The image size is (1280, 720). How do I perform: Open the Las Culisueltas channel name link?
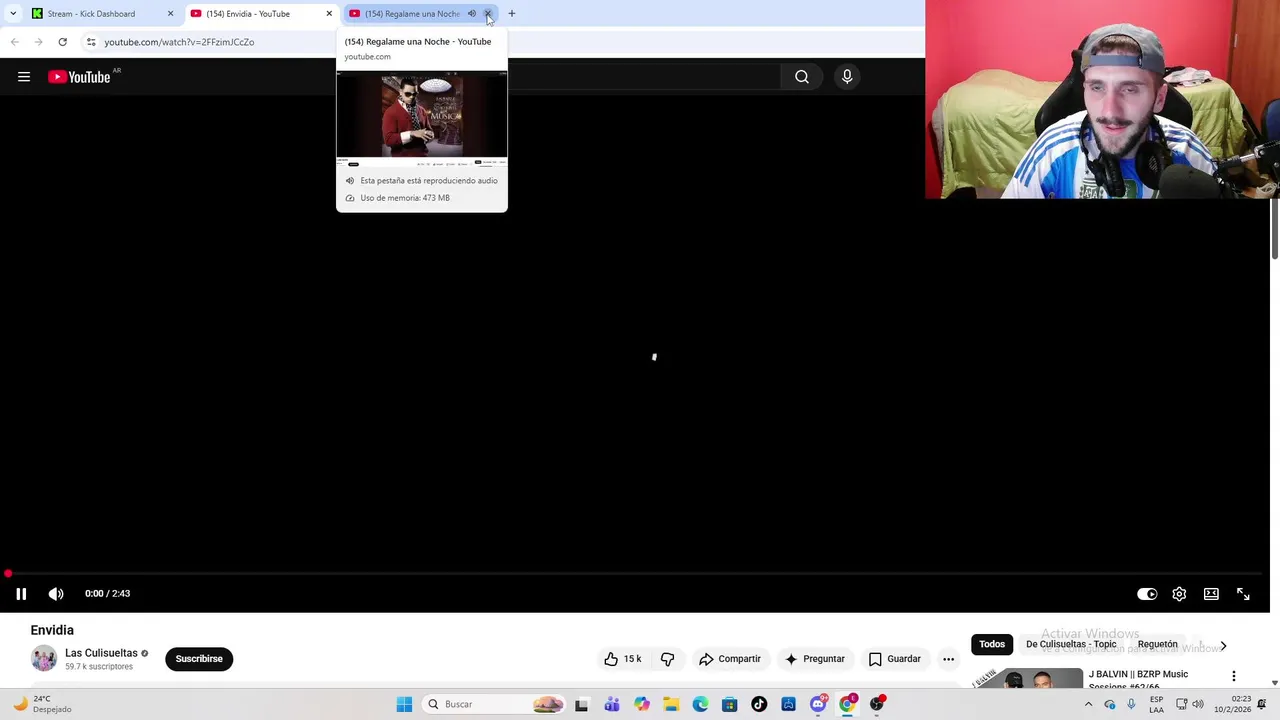[x=101, y=653]
